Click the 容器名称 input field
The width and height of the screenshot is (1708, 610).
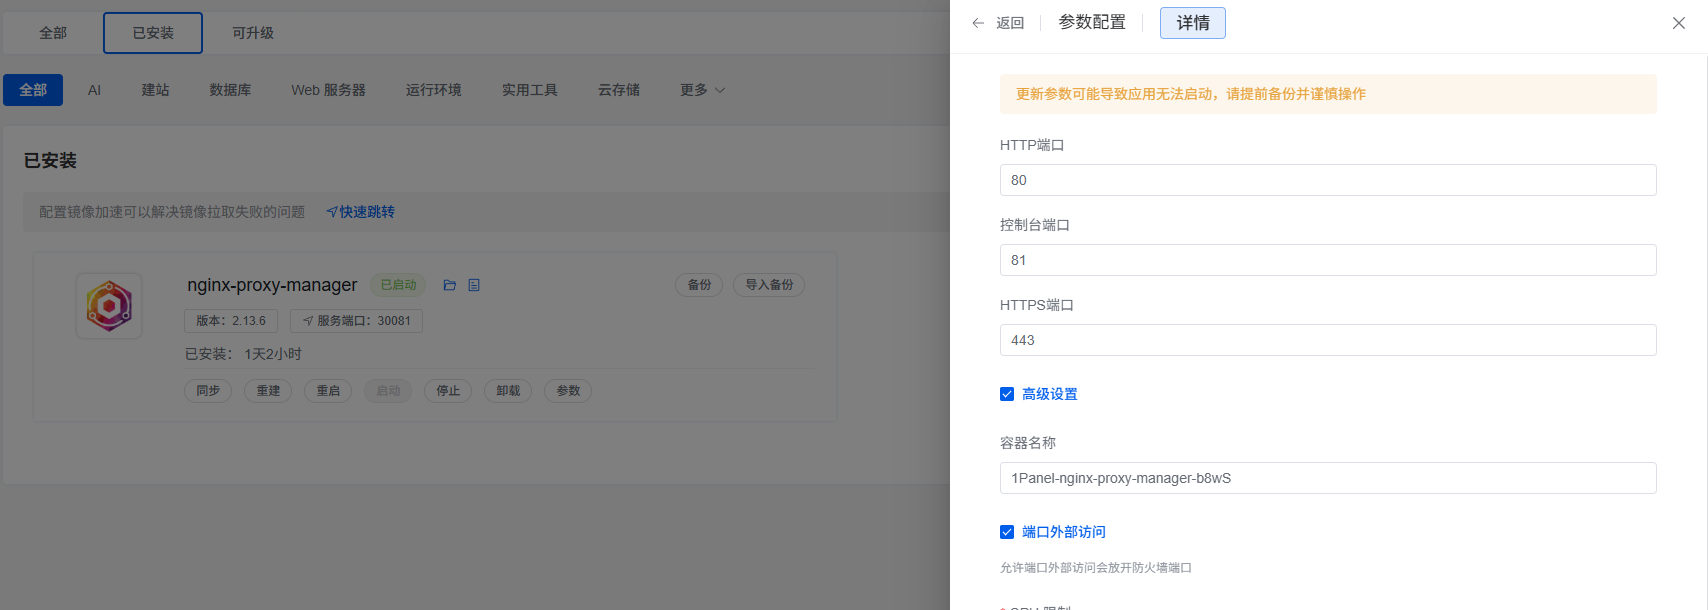(x=1328, y=478)
